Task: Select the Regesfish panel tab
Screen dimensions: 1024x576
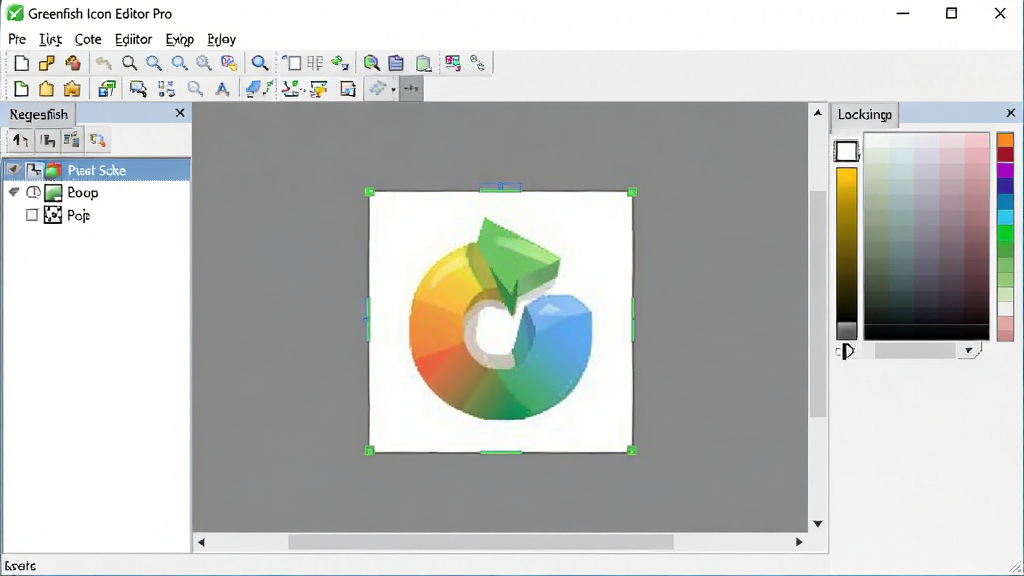Action: point(39,114)
